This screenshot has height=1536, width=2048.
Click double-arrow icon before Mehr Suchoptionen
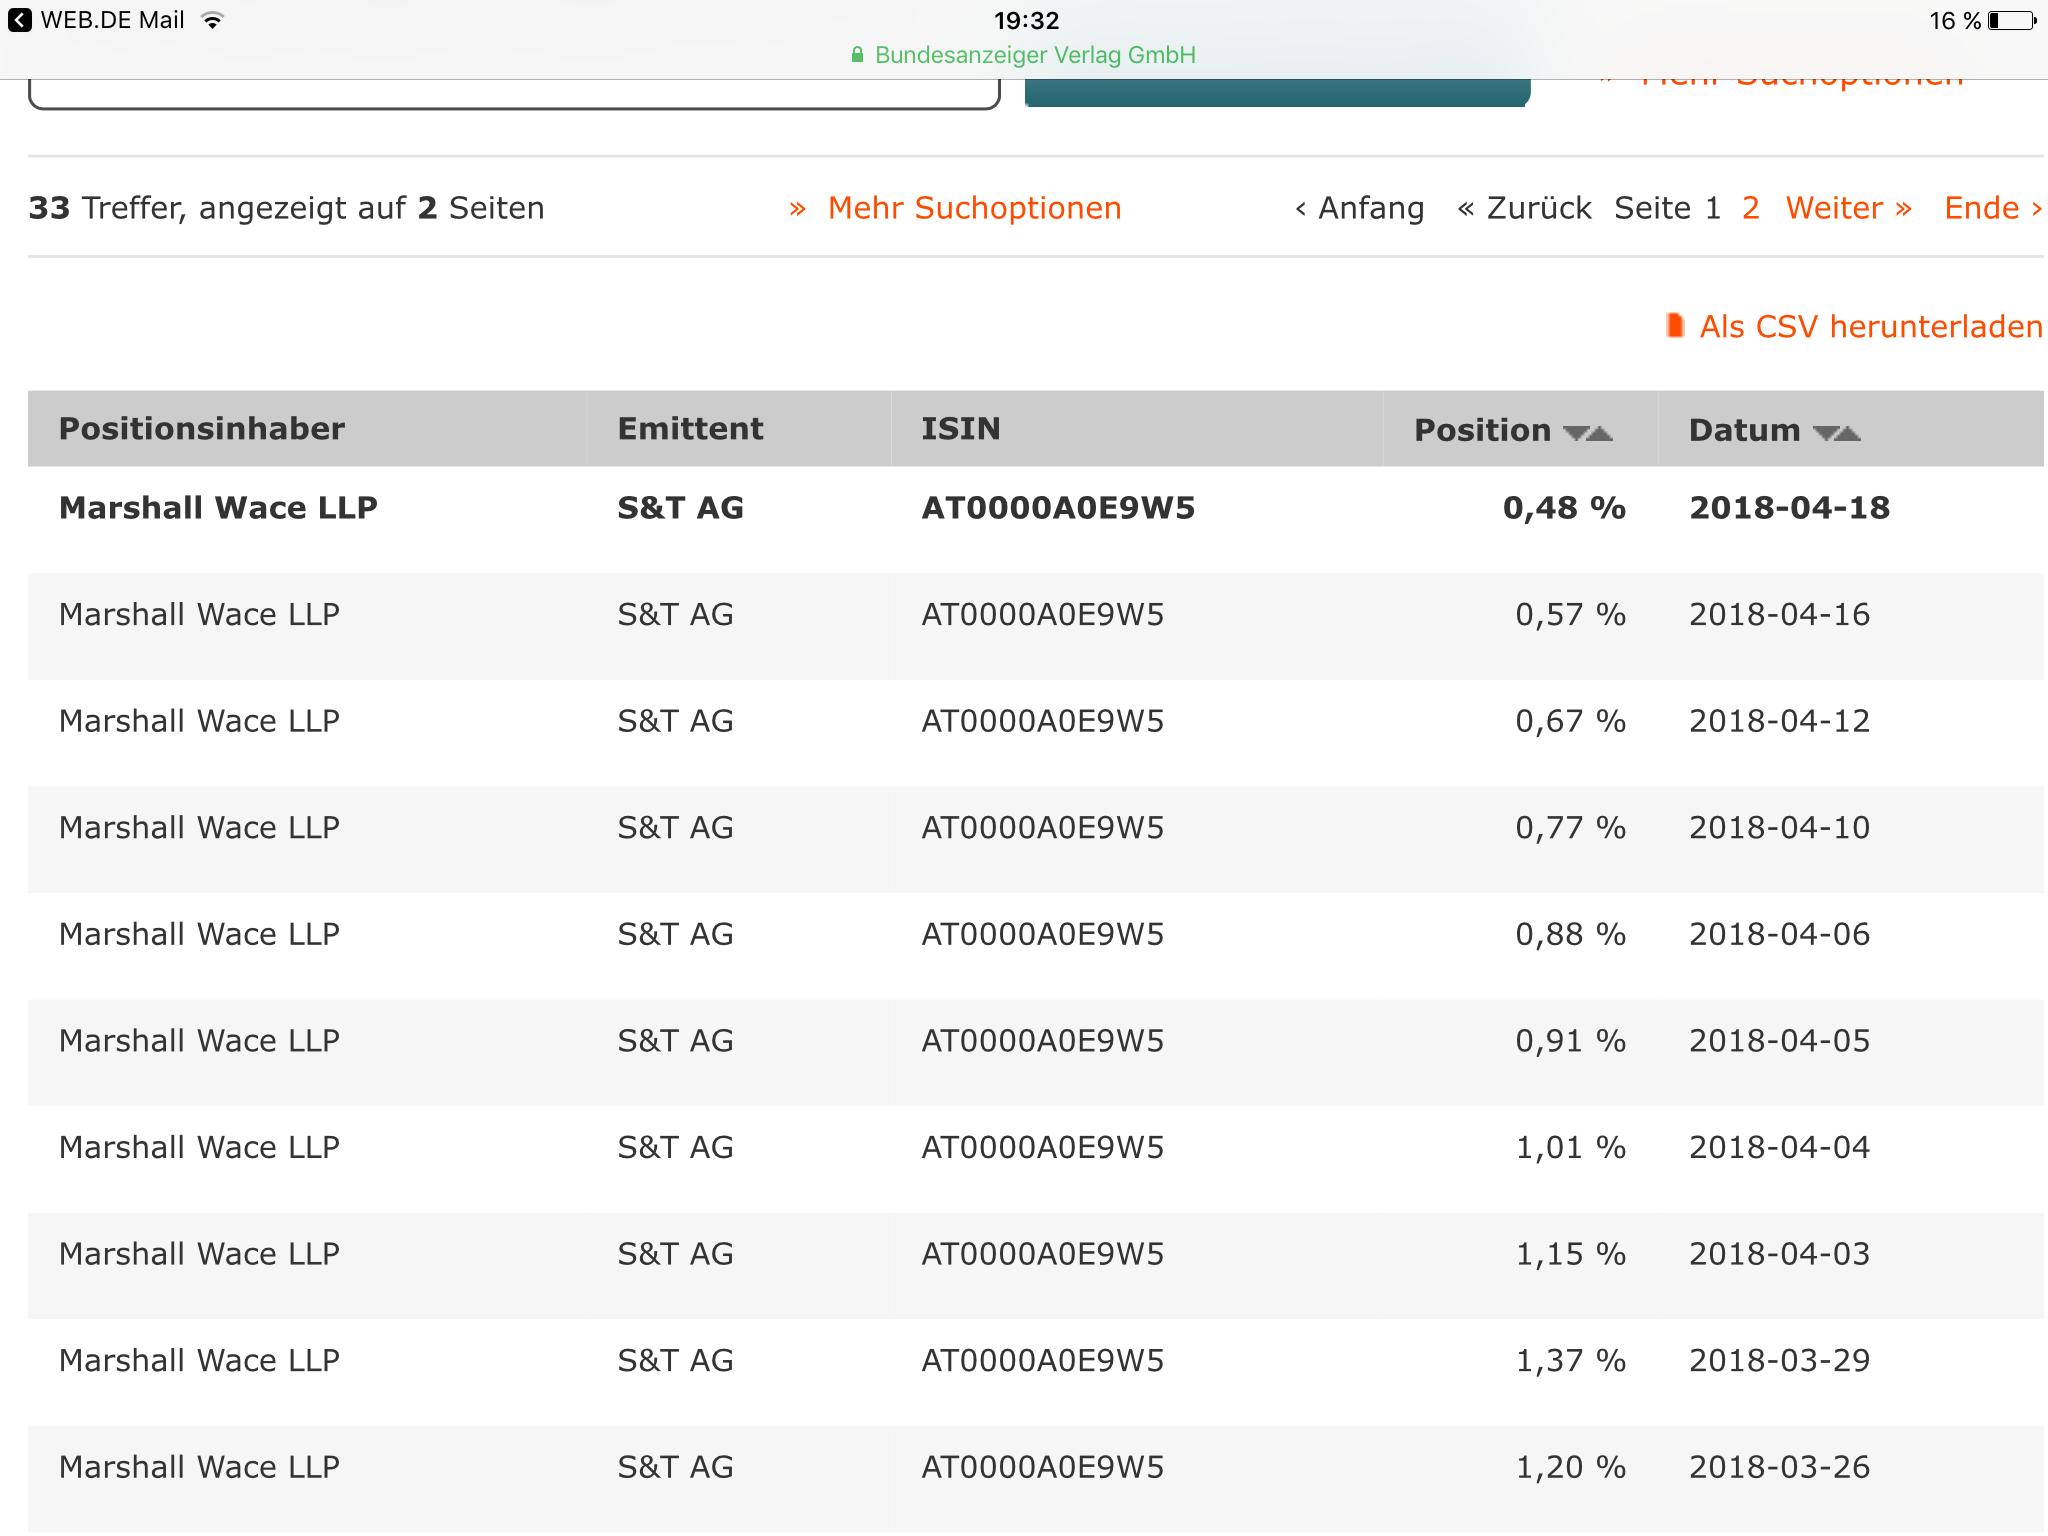pyautogui.click(x=797, y=209)
